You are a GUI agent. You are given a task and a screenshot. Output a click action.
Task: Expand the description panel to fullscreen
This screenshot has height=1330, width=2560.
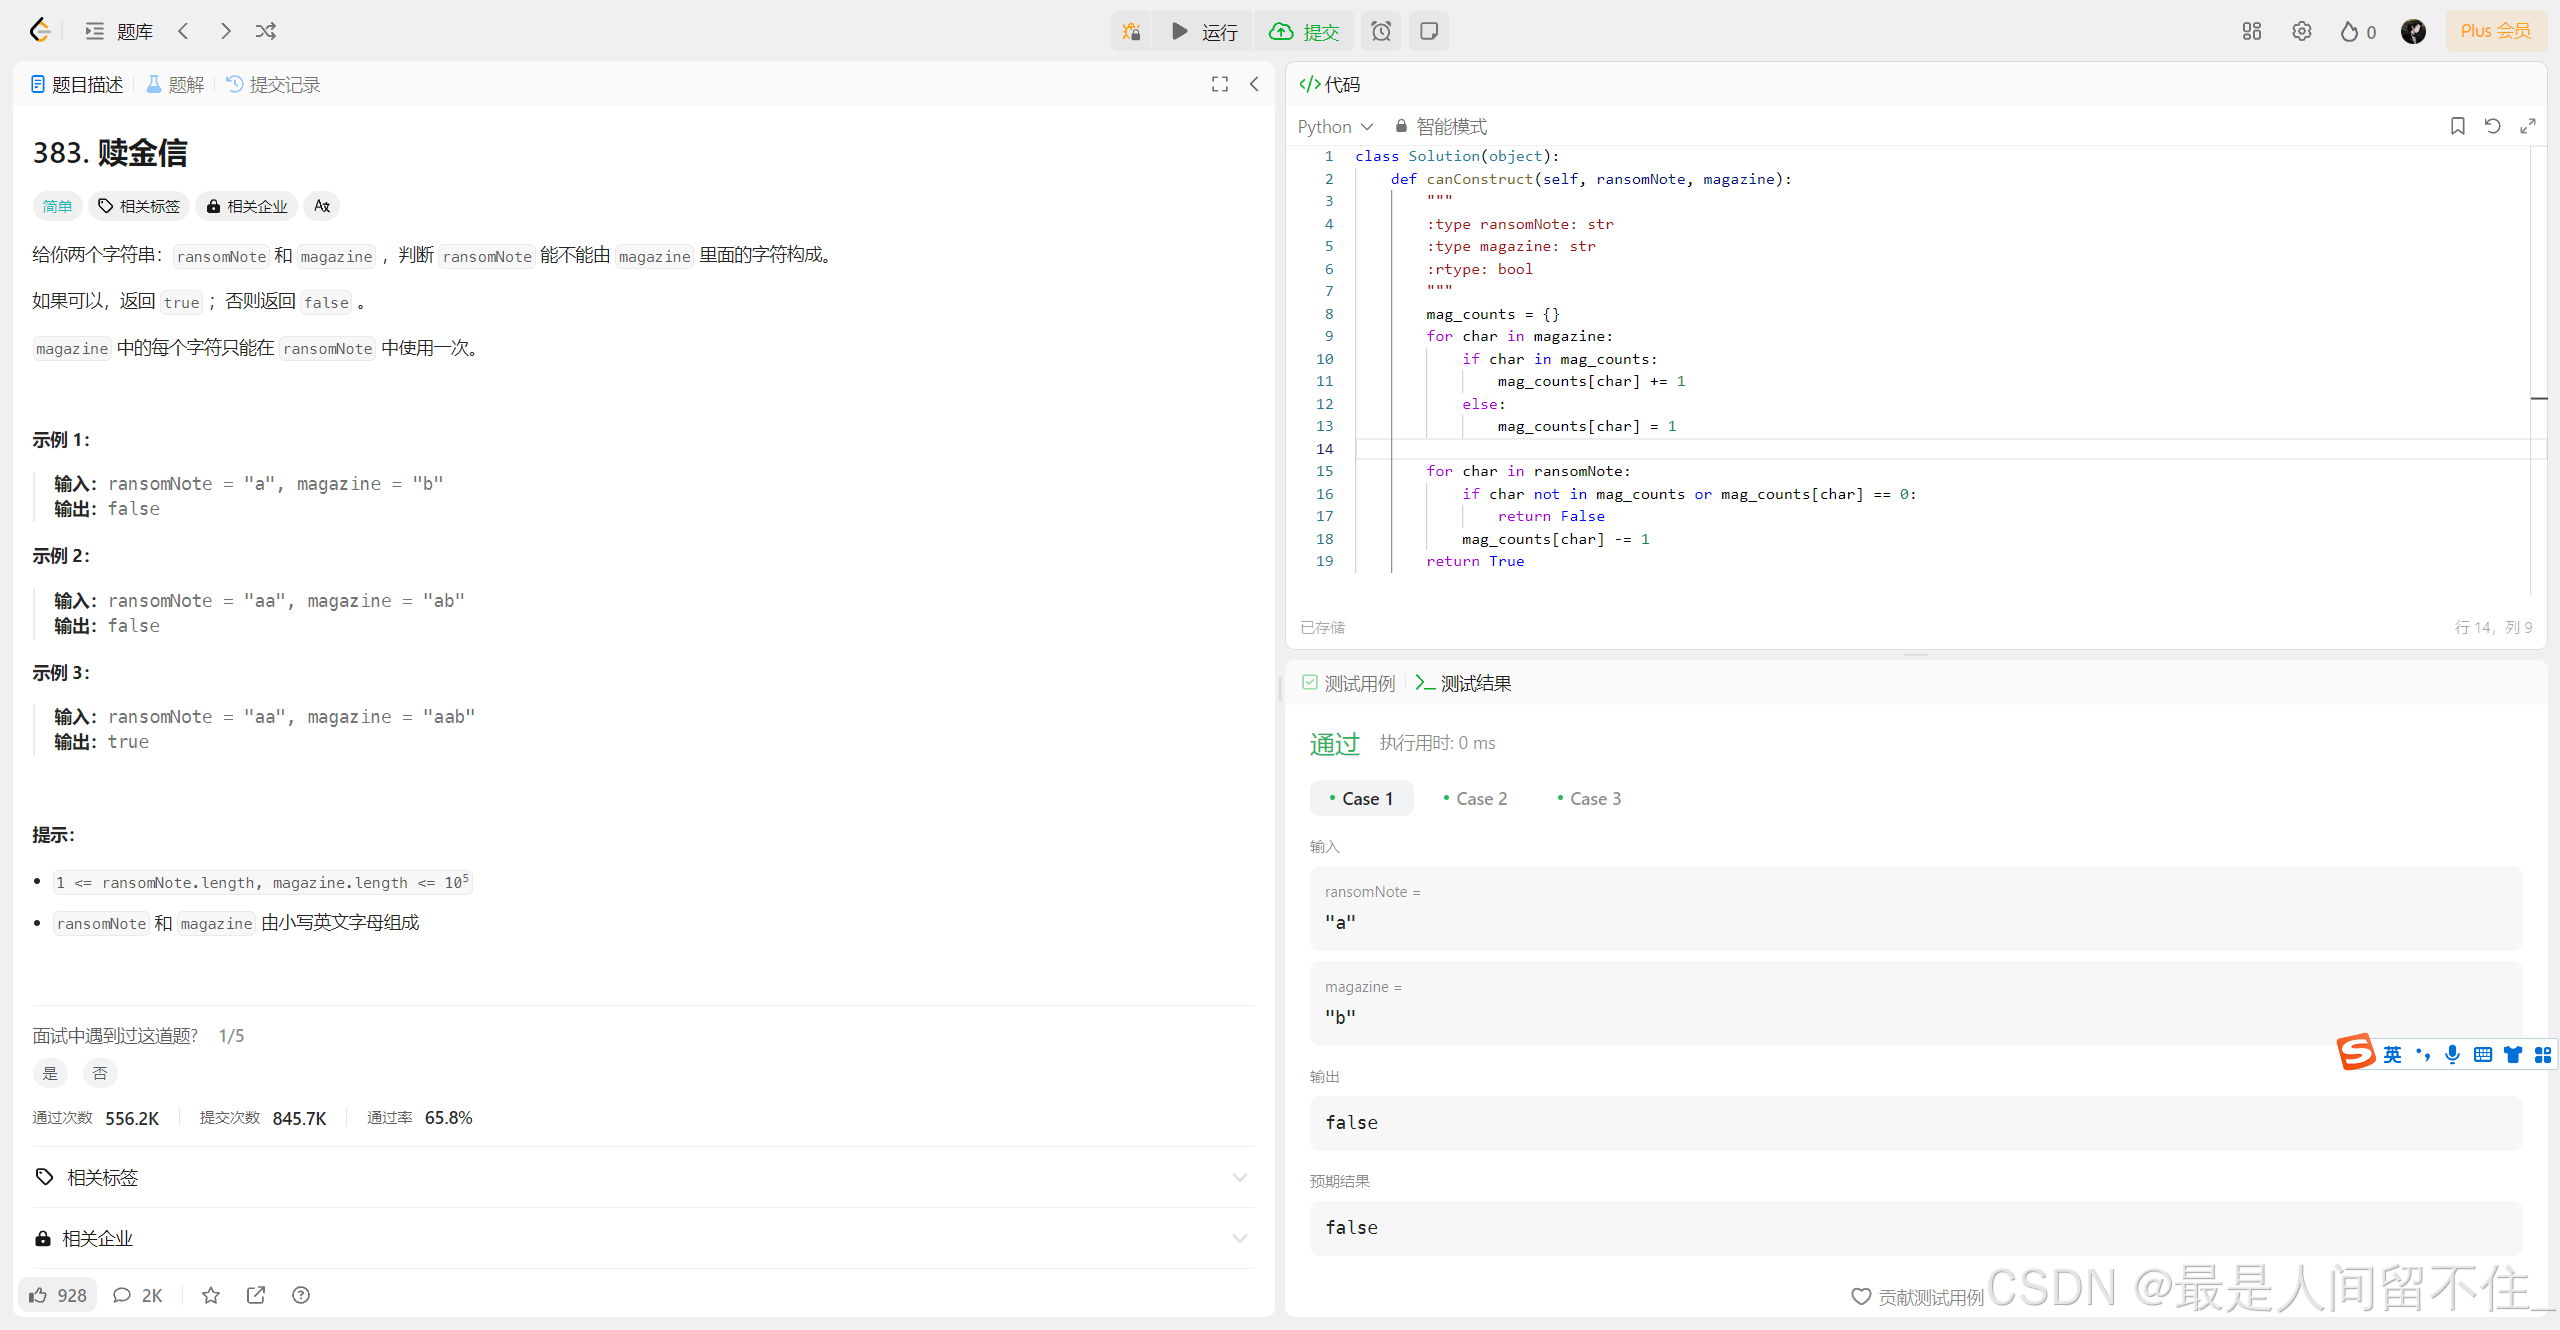tap(1219, 84)
